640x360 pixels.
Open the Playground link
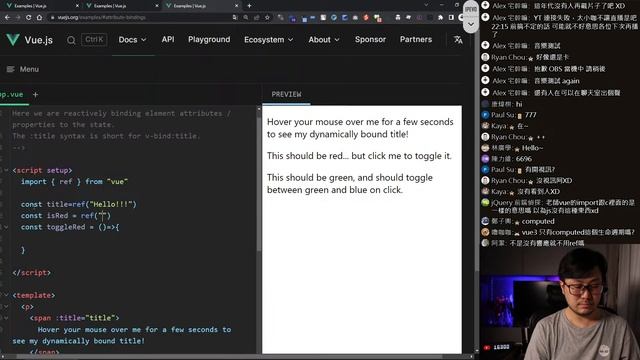[x=209, y=40]
